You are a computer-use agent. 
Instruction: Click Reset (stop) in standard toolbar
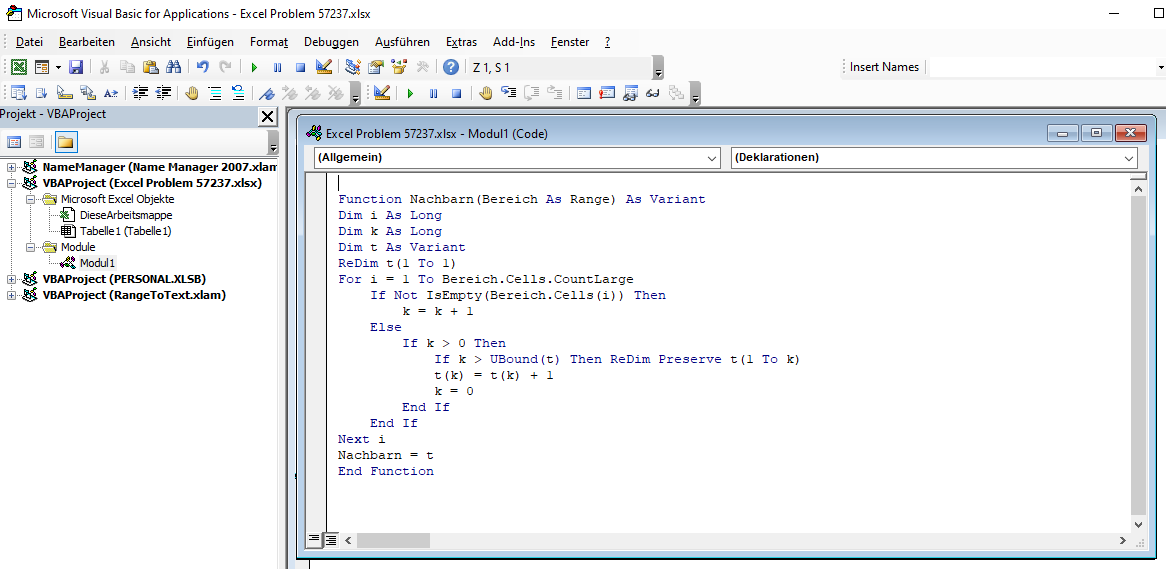300,68
